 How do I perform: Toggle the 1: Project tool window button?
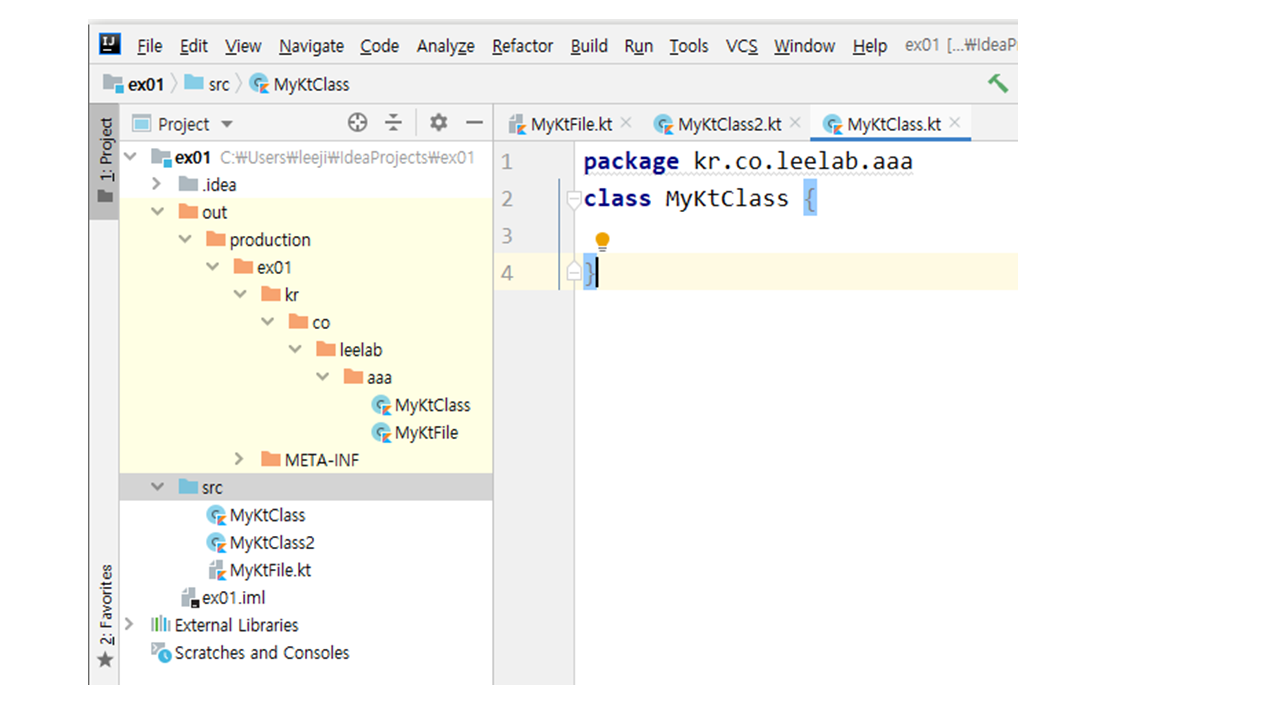pyautogui.click(x=105, y=160)
